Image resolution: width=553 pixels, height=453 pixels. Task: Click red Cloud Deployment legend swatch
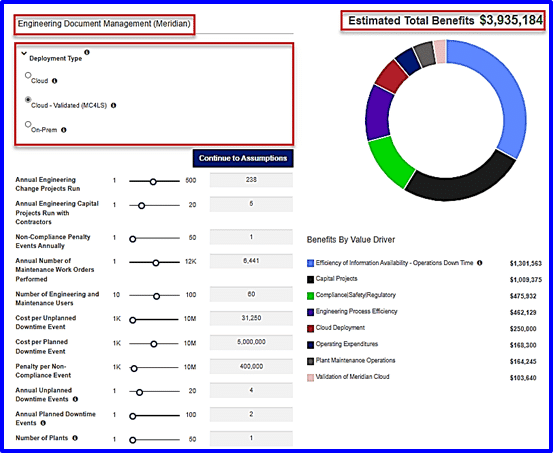pos(310,328)
